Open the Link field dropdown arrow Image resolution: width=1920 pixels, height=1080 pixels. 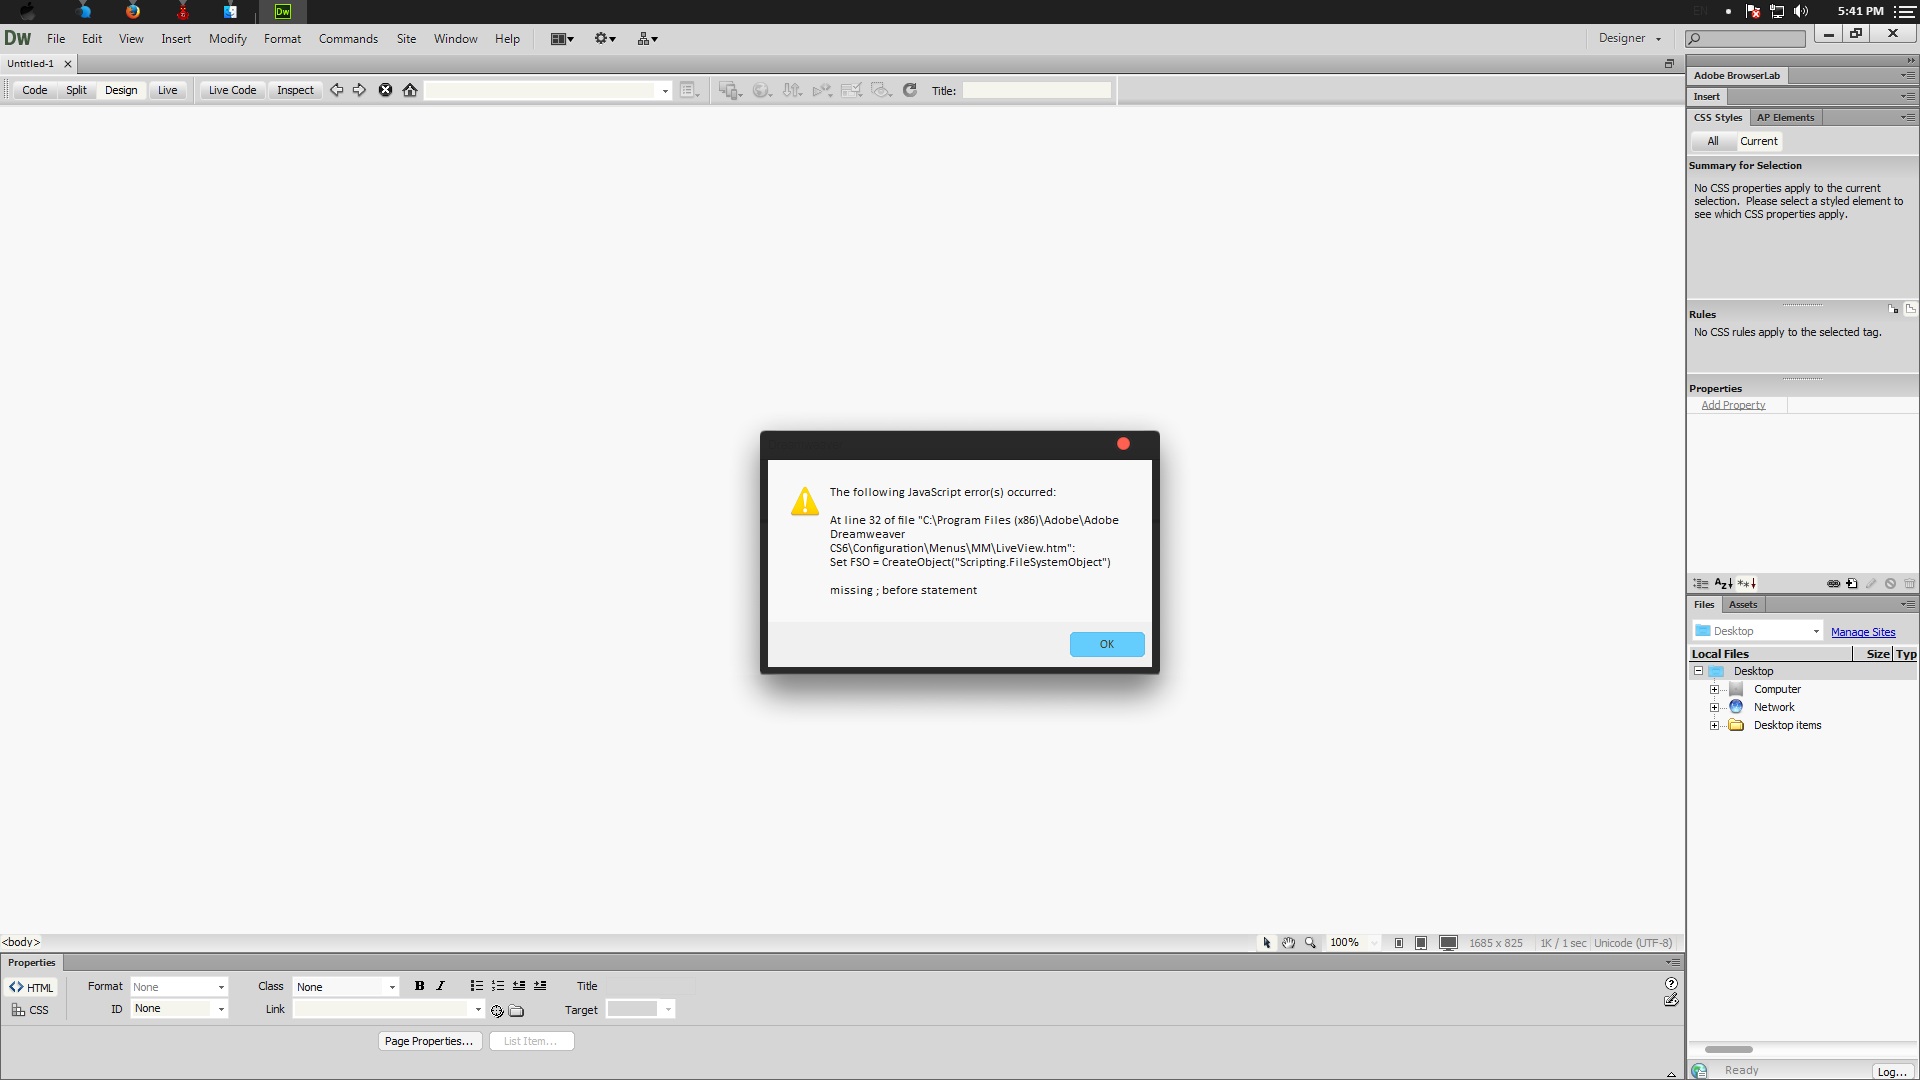click(x=478, y=1009)
